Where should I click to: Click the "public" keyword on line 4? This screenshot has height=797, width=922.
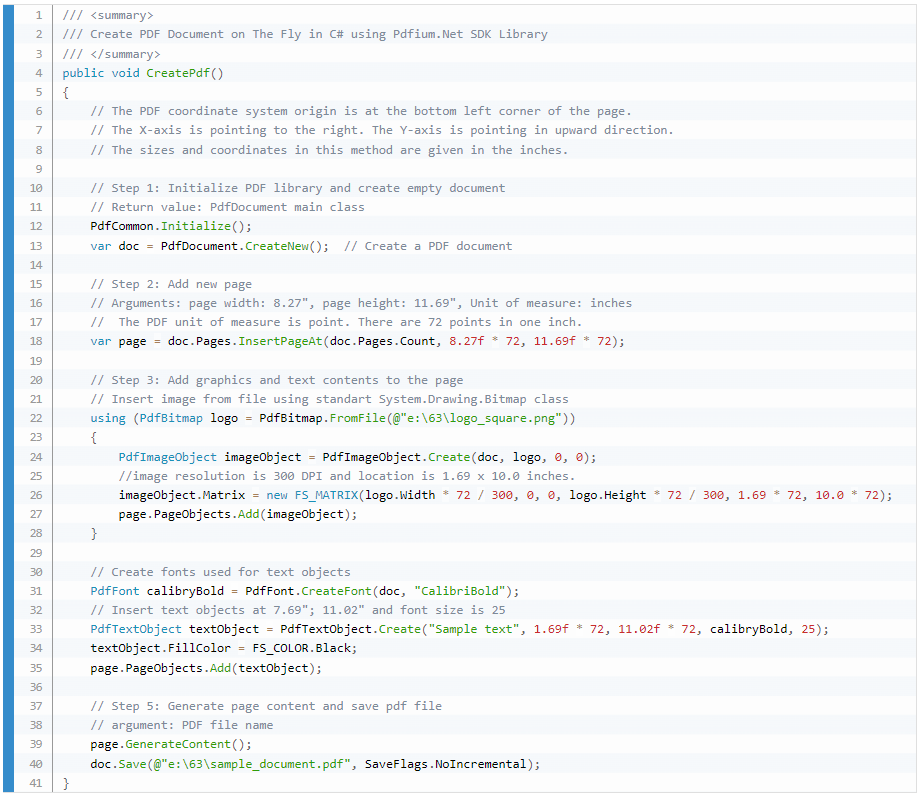click(x=83, y=73)
